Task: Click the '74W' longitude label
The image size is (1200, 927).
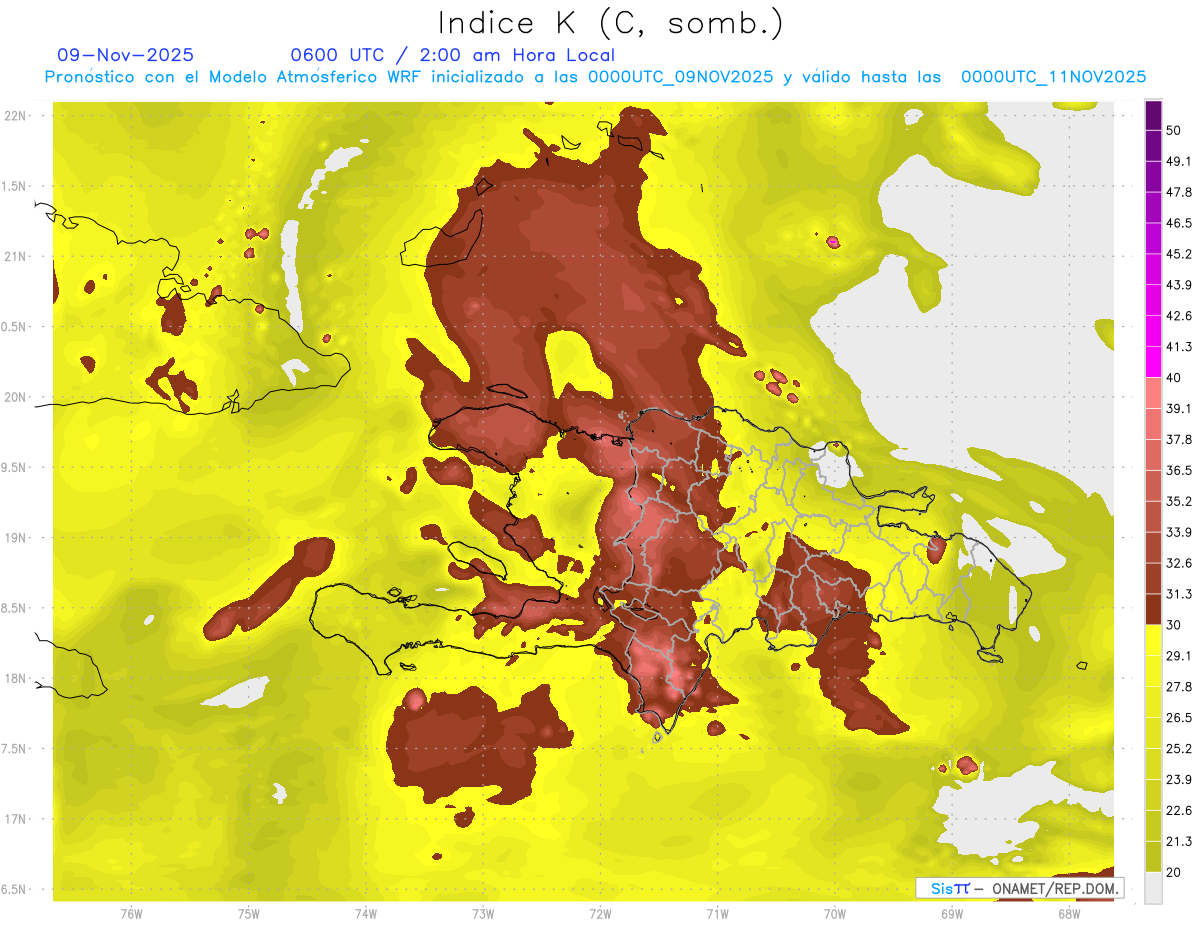Action: click(366, 913)
